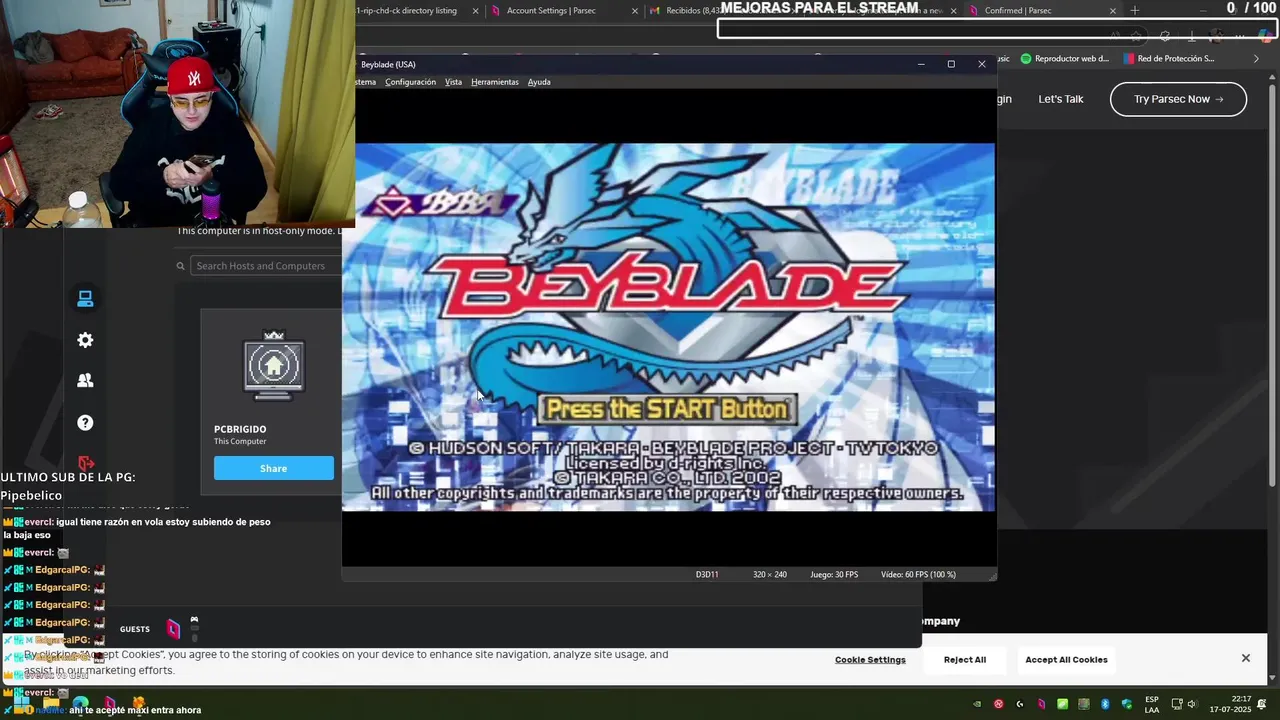
Task: Click the blue Share button
Action: click(274, 468)
